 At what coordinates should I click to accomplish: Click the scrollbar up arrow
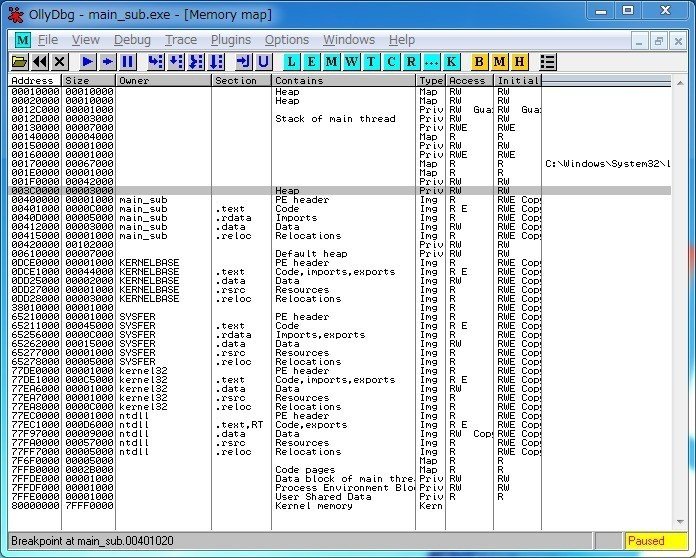680,83
